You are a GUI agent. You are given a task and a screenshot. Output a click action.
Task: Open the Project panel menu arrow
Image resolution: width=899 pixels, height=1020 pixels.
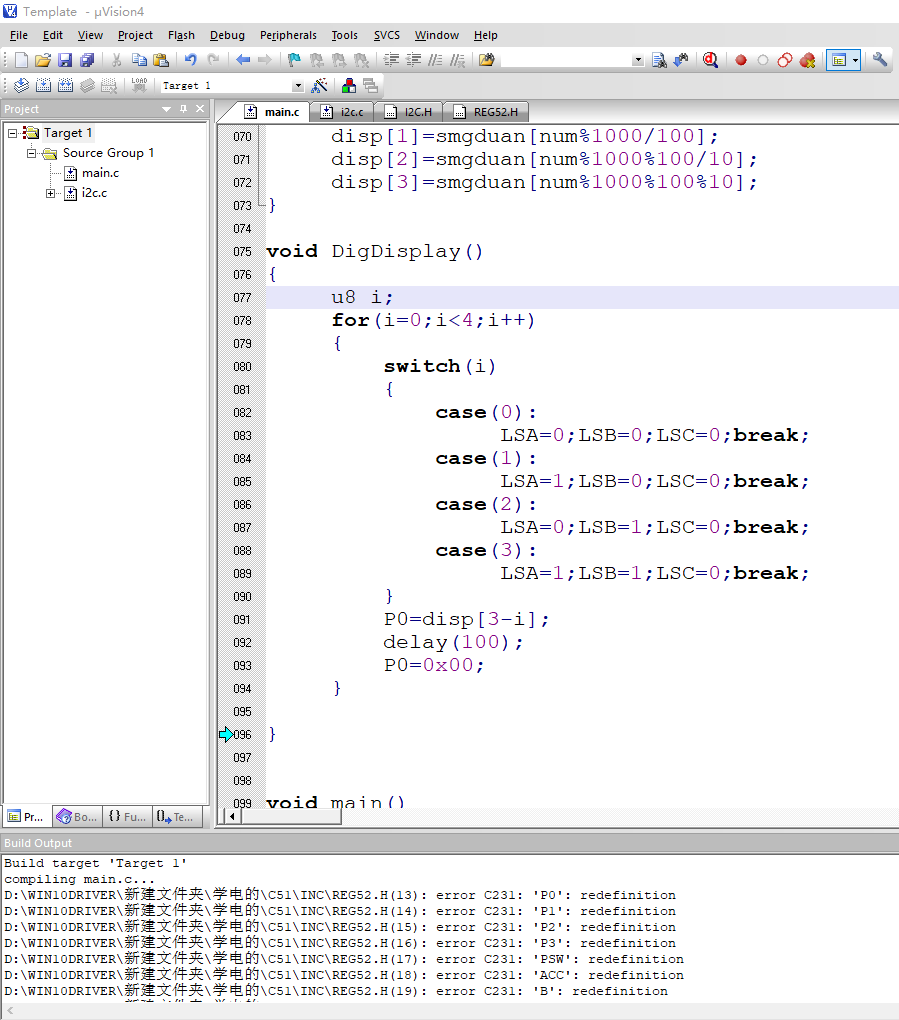point(167,109)
